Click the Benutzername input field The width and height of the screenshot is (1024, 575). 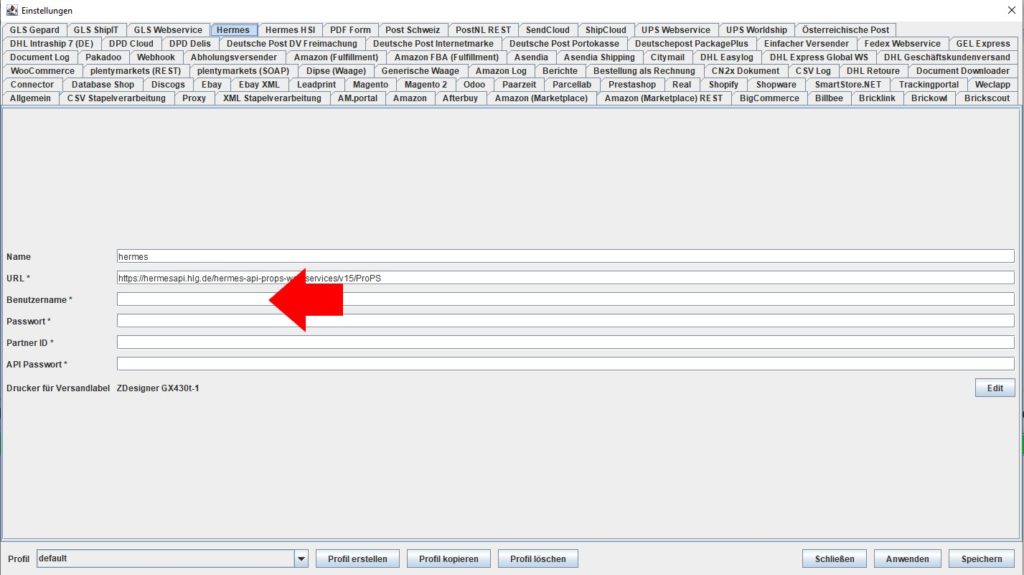point(566,299)
